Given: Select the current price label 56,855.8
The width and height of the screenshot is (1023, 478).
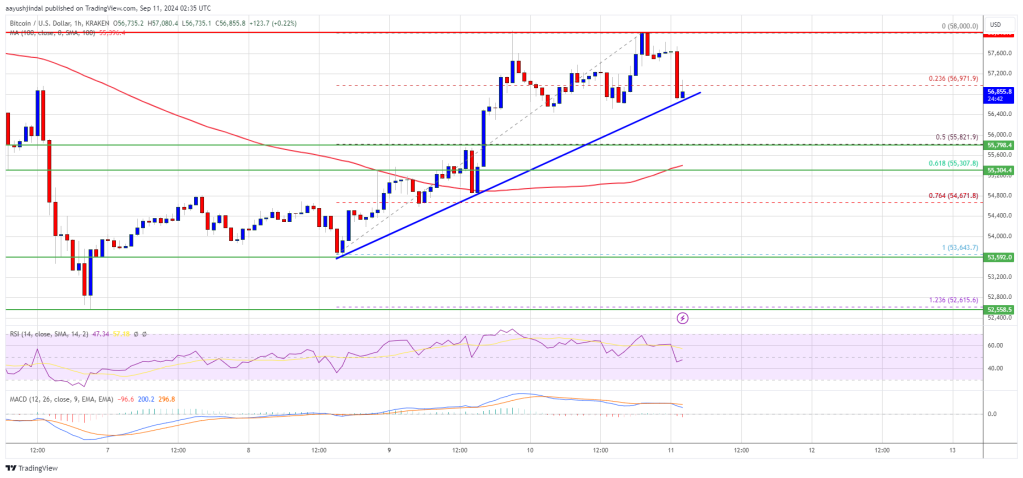Looking at the screenshot, I should [x=1000, y=92].
